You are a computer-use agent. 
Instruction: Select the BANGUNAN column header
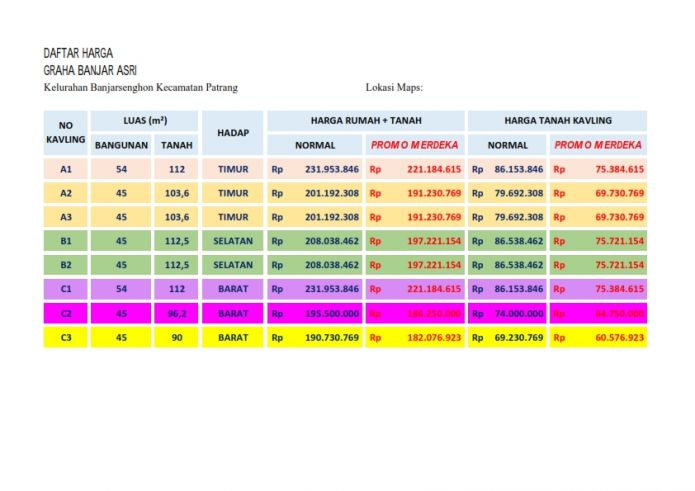pyautogui.click(x=121, y=145)
